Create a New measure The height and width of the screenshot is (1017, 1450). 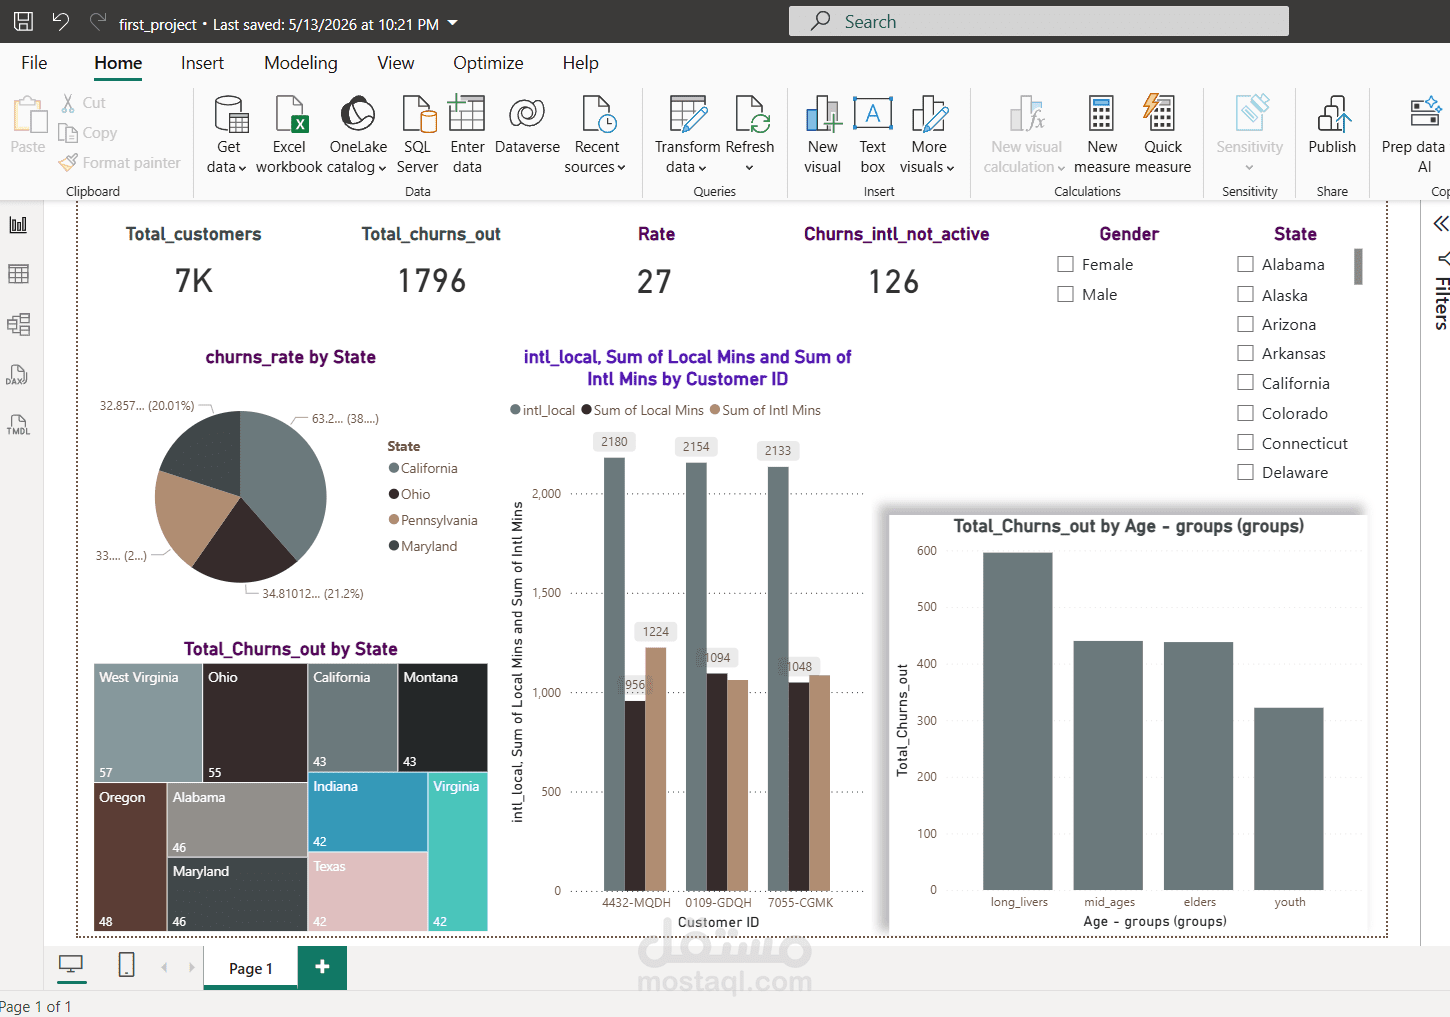click(x=1102, y=135)
